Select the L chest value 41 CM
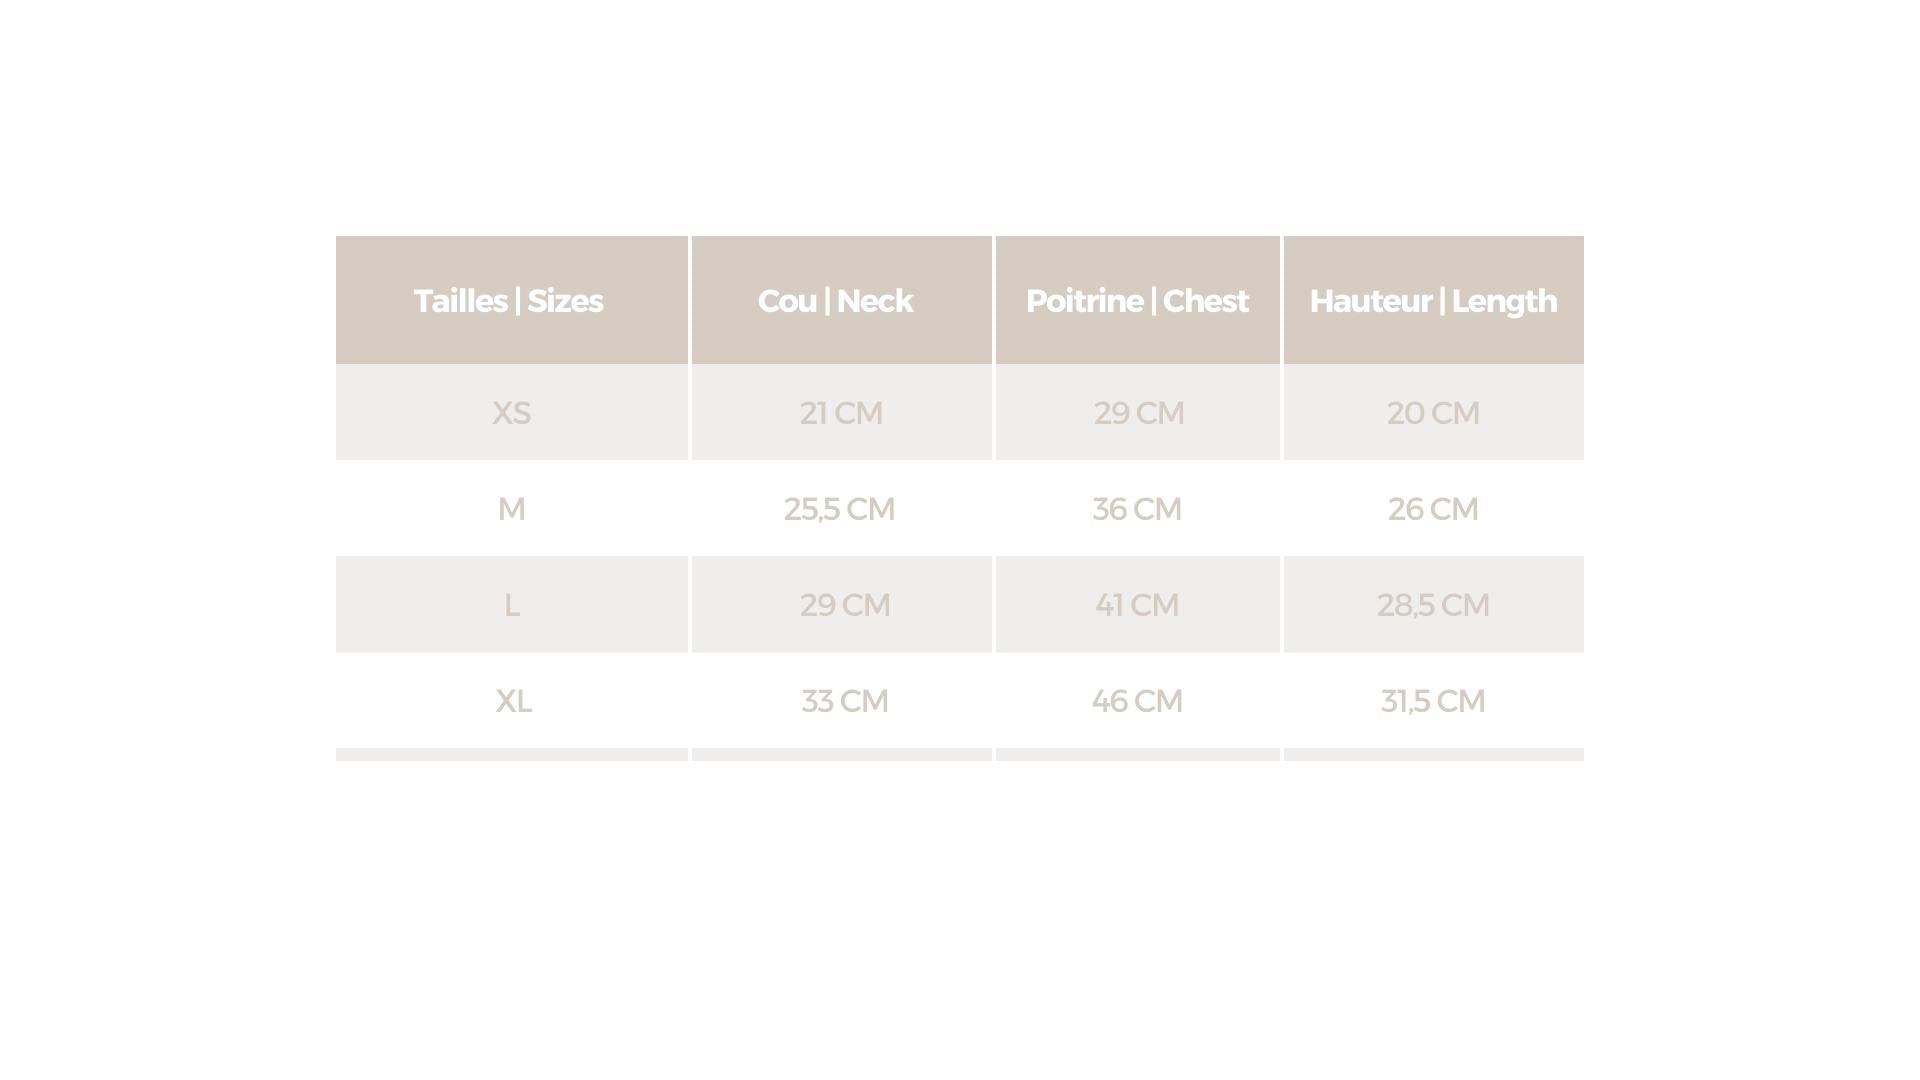The width and height of the screenshot is (1920, 1080). [1137, 605]
